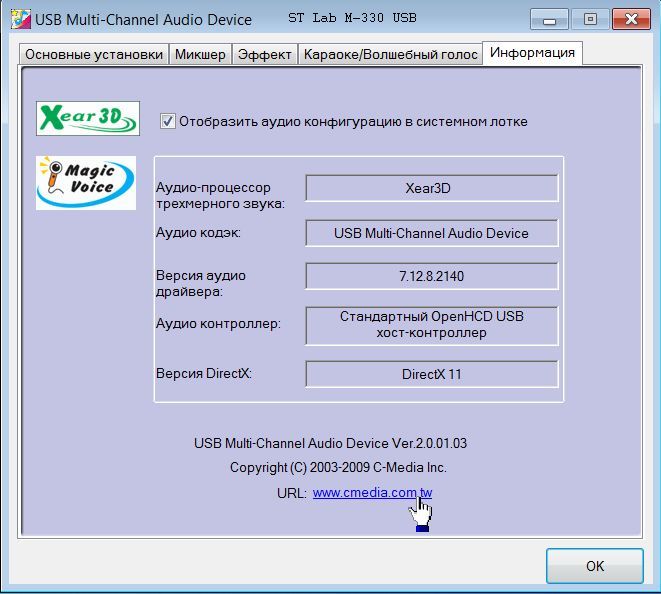Close the USB Multi-Channel Audio Device window
The height and width of the screenshot is (594, 661).
click(x=631, y=19)
